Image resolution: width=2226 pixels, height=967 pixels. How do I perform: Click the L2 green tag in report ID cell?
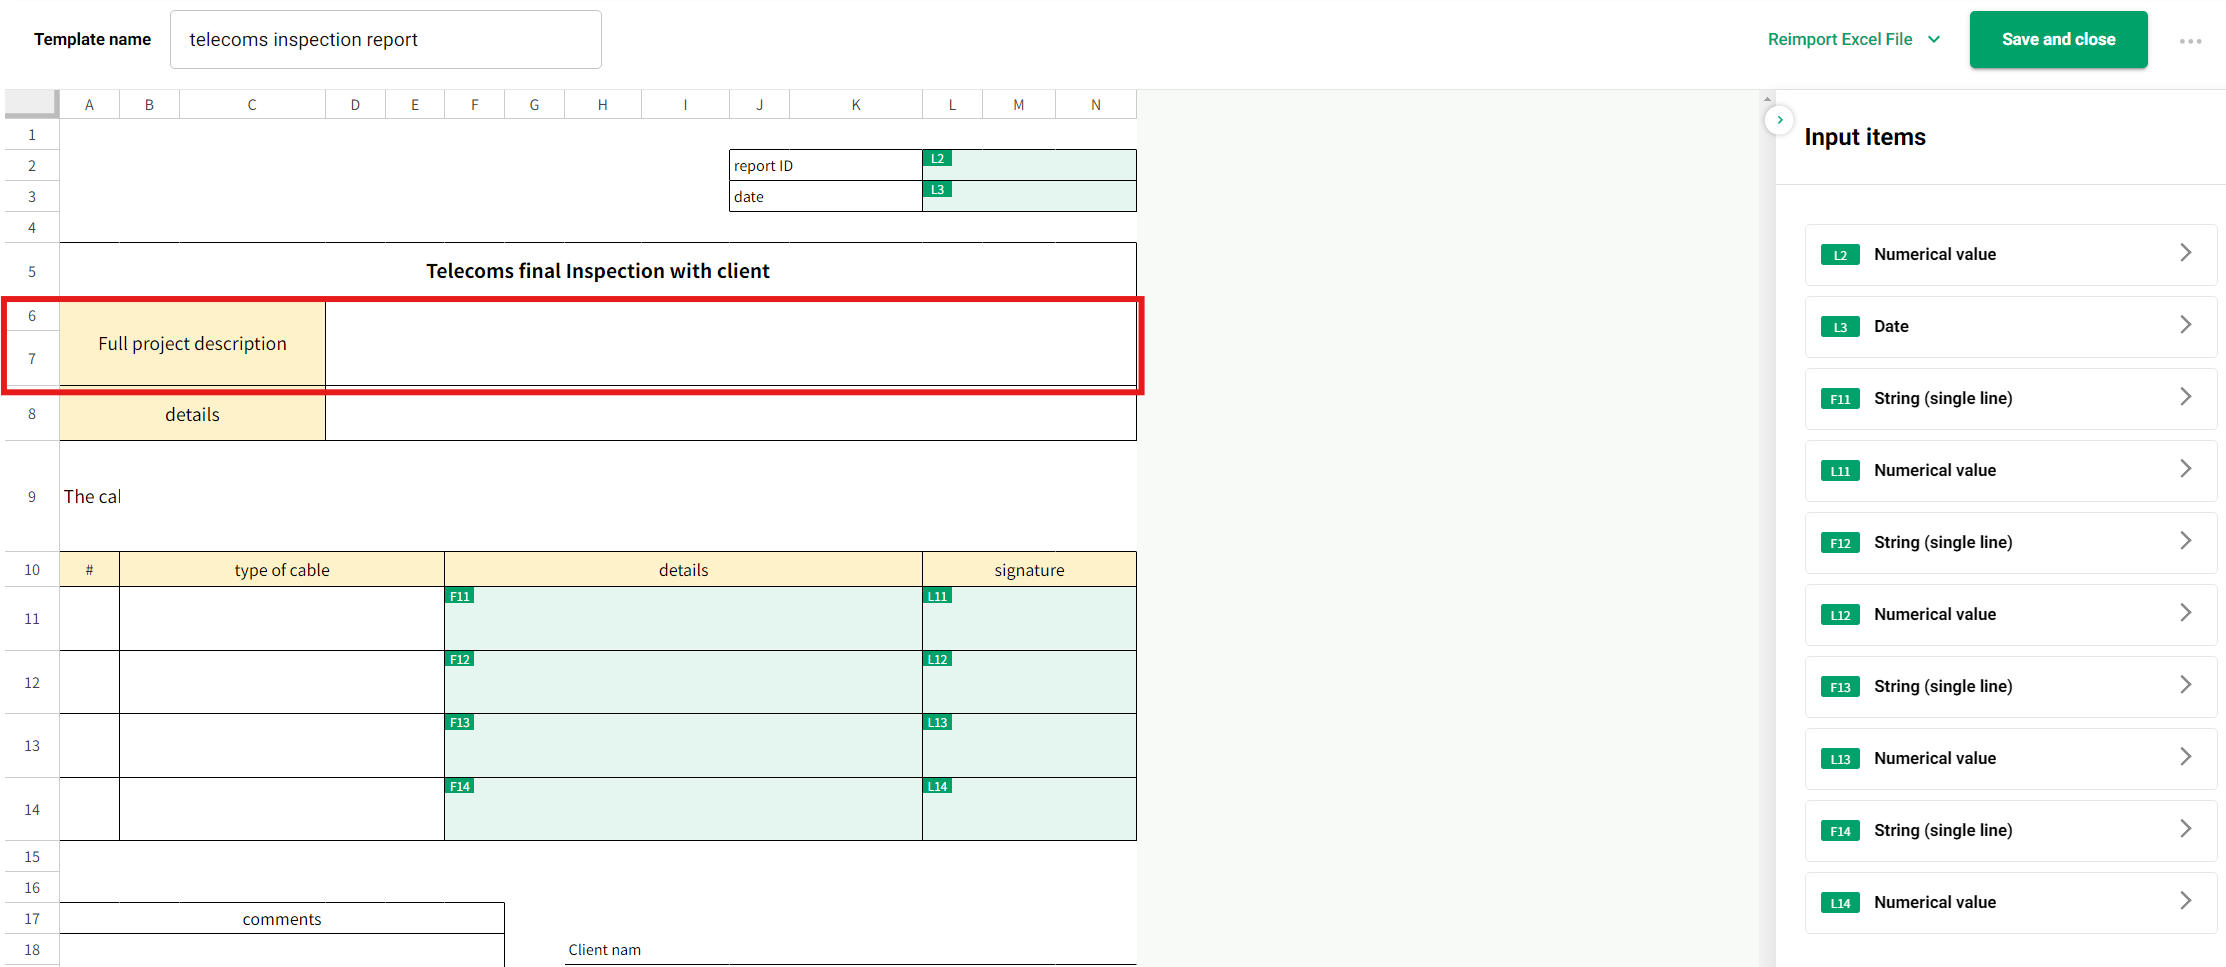pyautogui.click(x=937, y=159)
